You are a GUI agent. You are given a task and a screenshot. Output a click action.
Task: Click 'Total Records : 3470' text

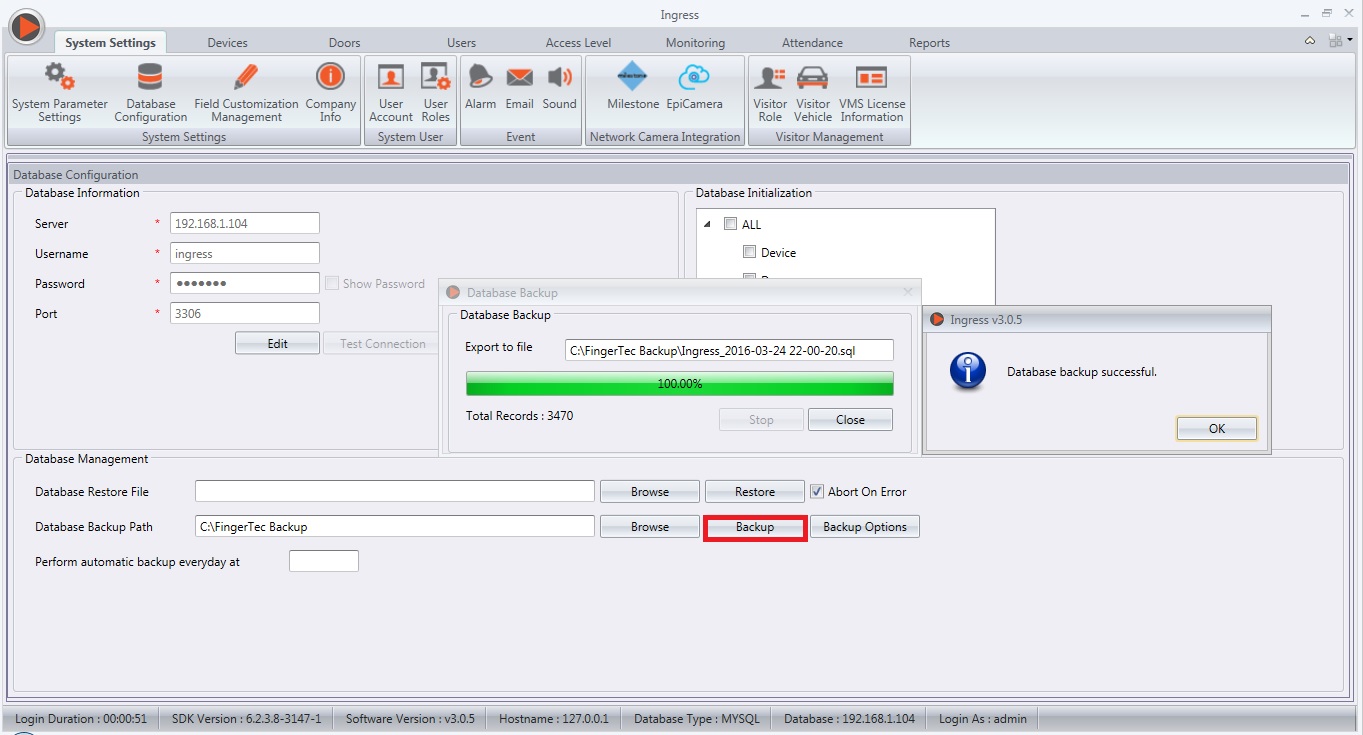pyautogui.click(x=519, y=415)
